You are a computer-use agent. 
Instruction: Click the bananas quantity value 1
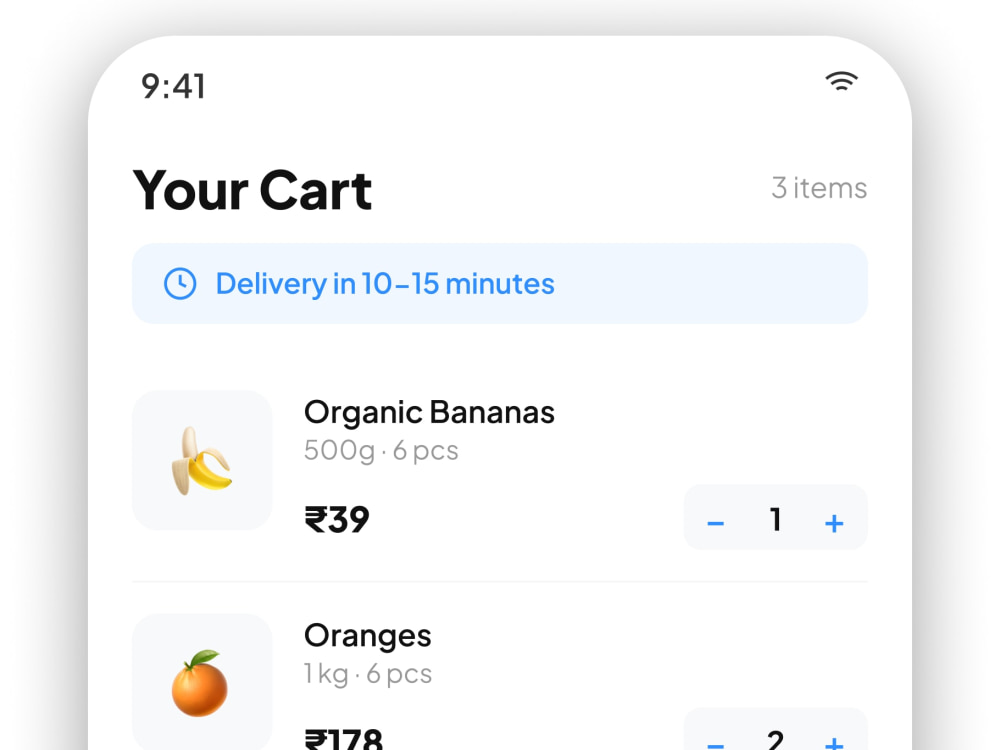click(x=776, y=519)
